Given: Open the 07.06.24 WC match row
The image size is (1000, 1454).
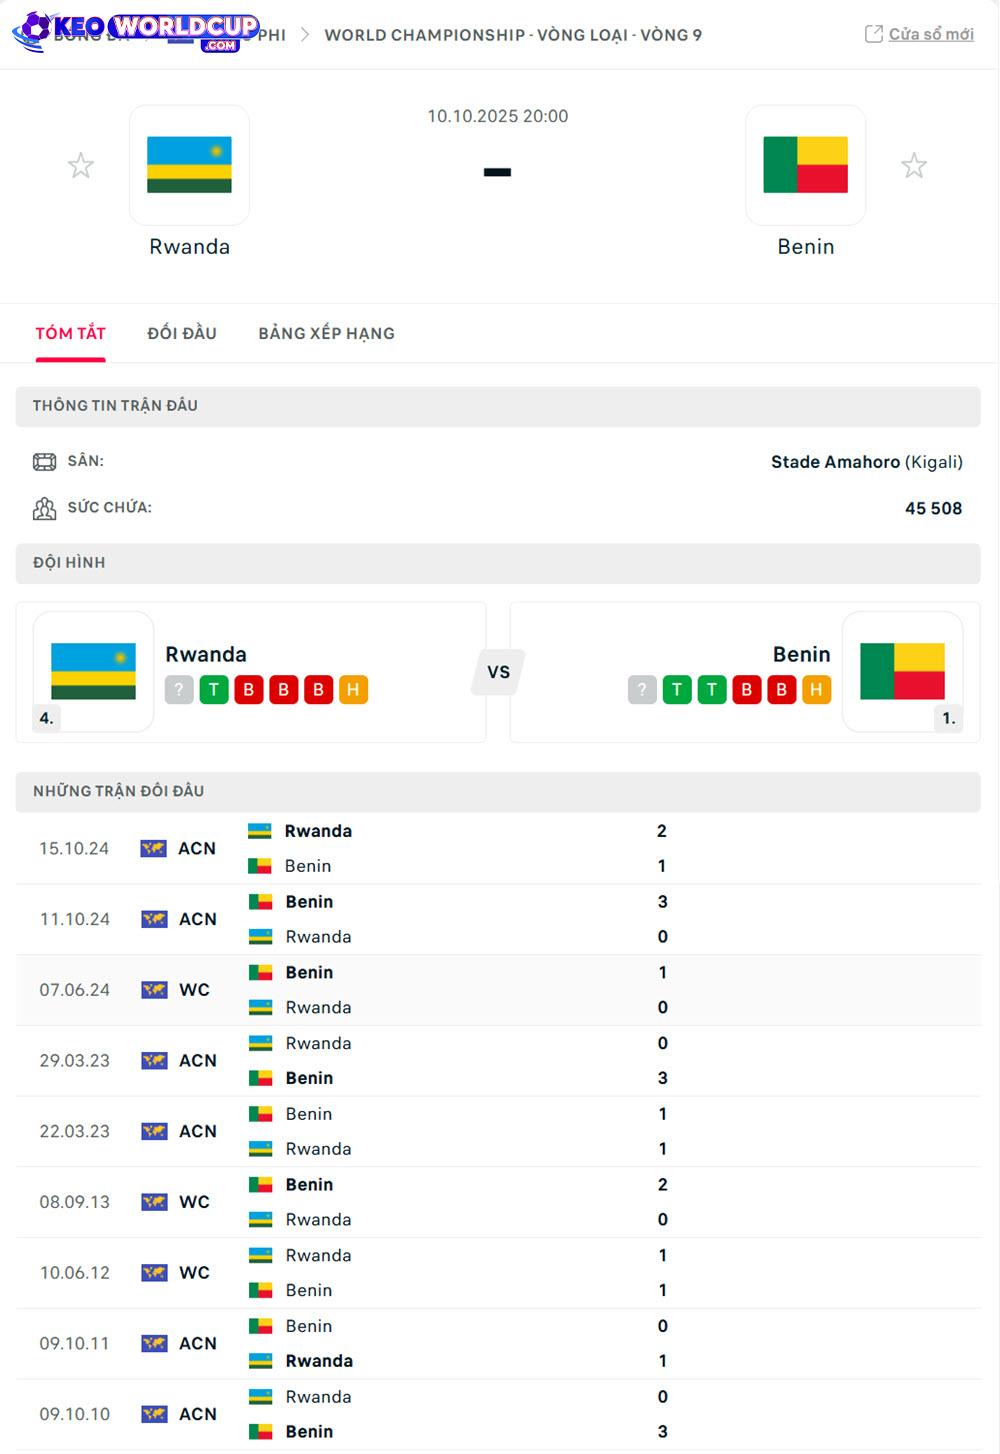Looking at the screenshot, I should coord(498,990).
